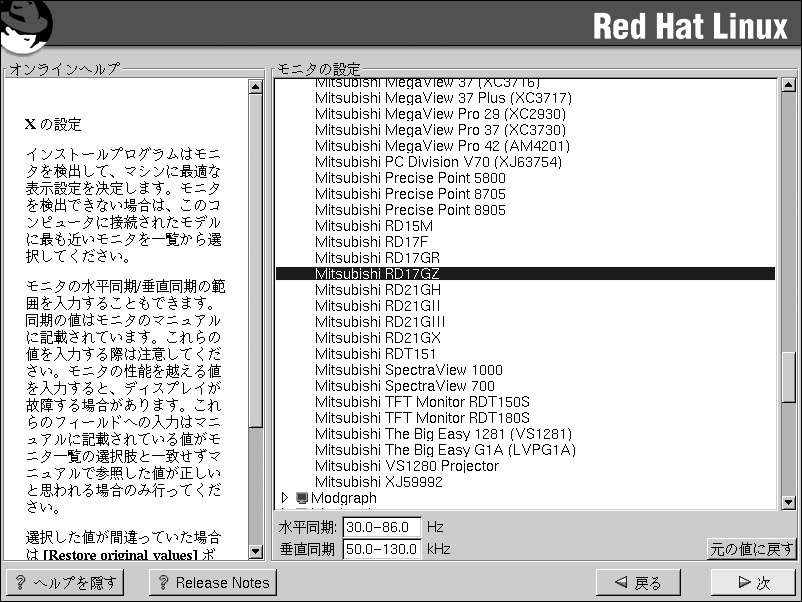Click the monitor icon beside Modgraph
This screenshot has width=802, height=602.
[302, 498]
